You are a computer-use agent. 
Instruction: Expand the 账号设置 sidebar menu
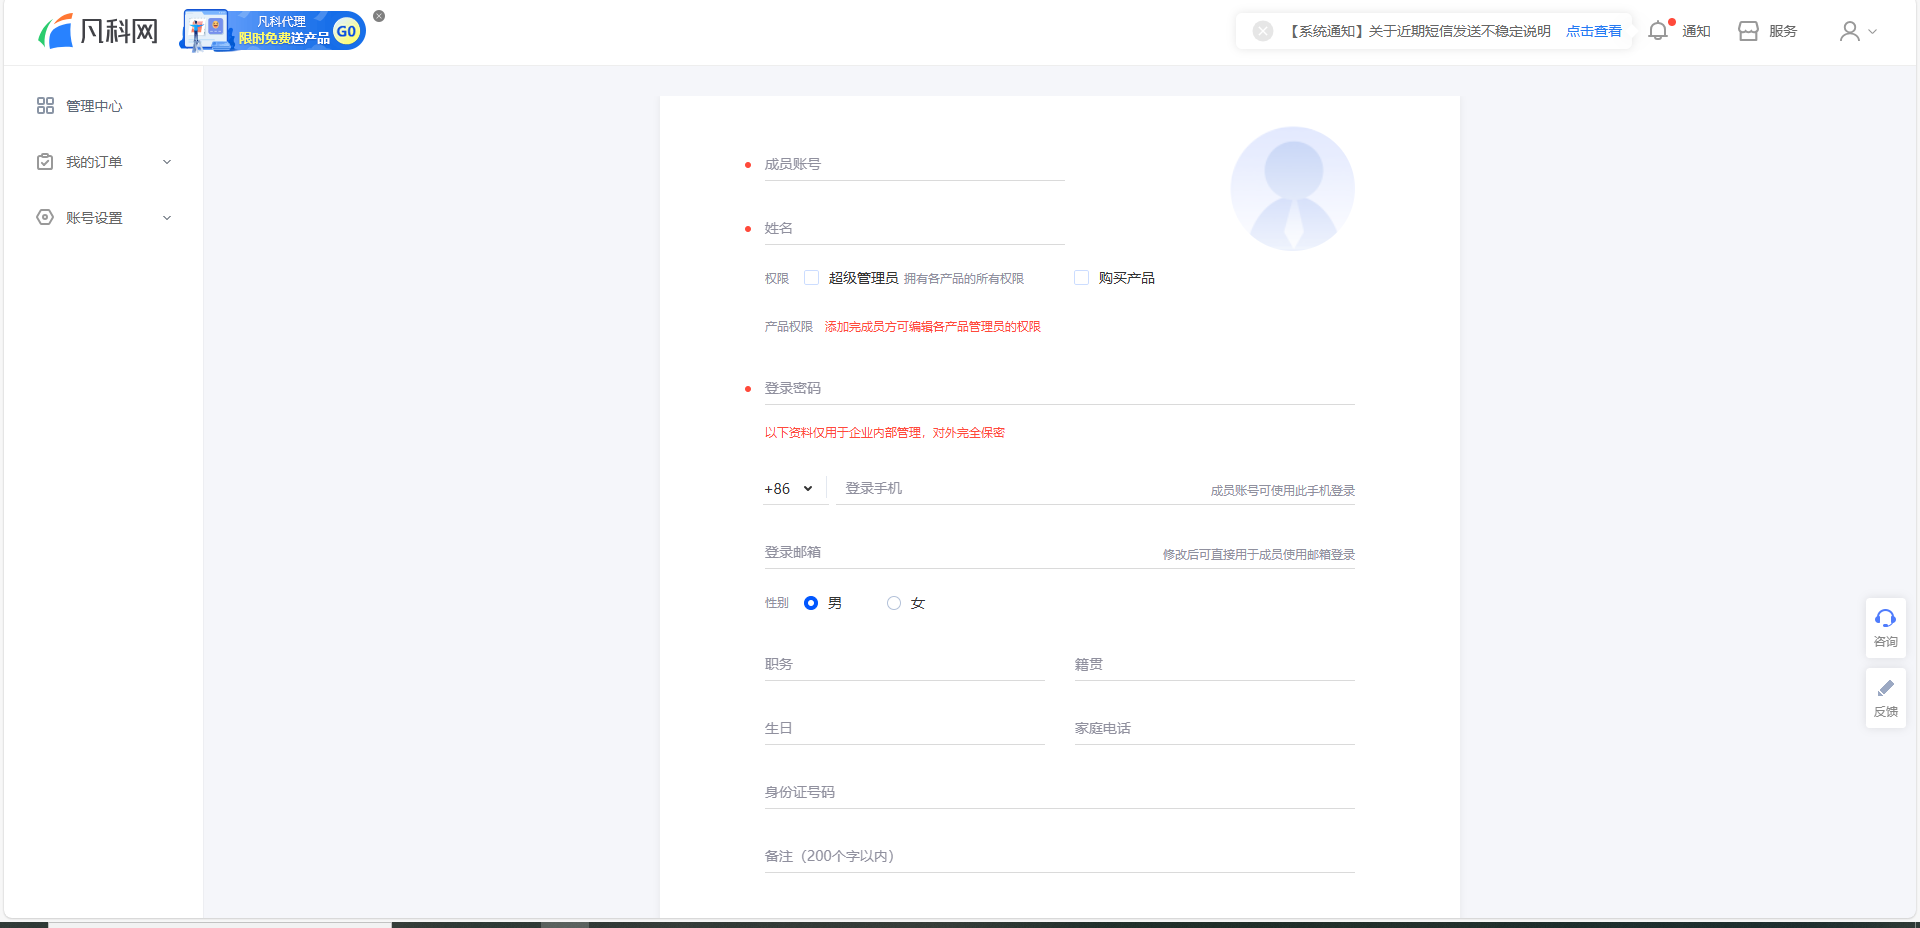(x=104, y=218)
